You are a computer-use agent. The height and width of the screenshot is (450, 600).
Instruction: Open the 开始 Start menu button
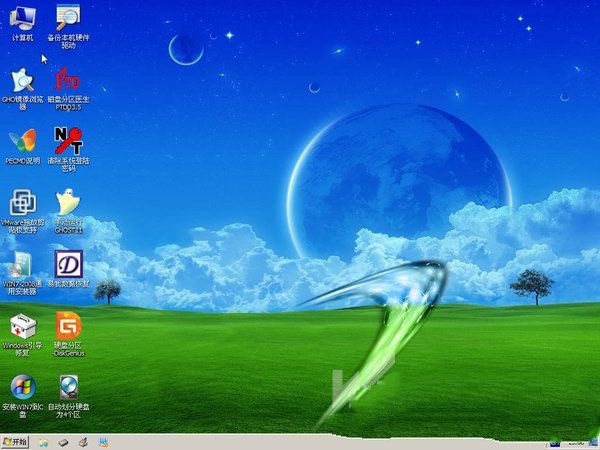(x=15, y=442)
